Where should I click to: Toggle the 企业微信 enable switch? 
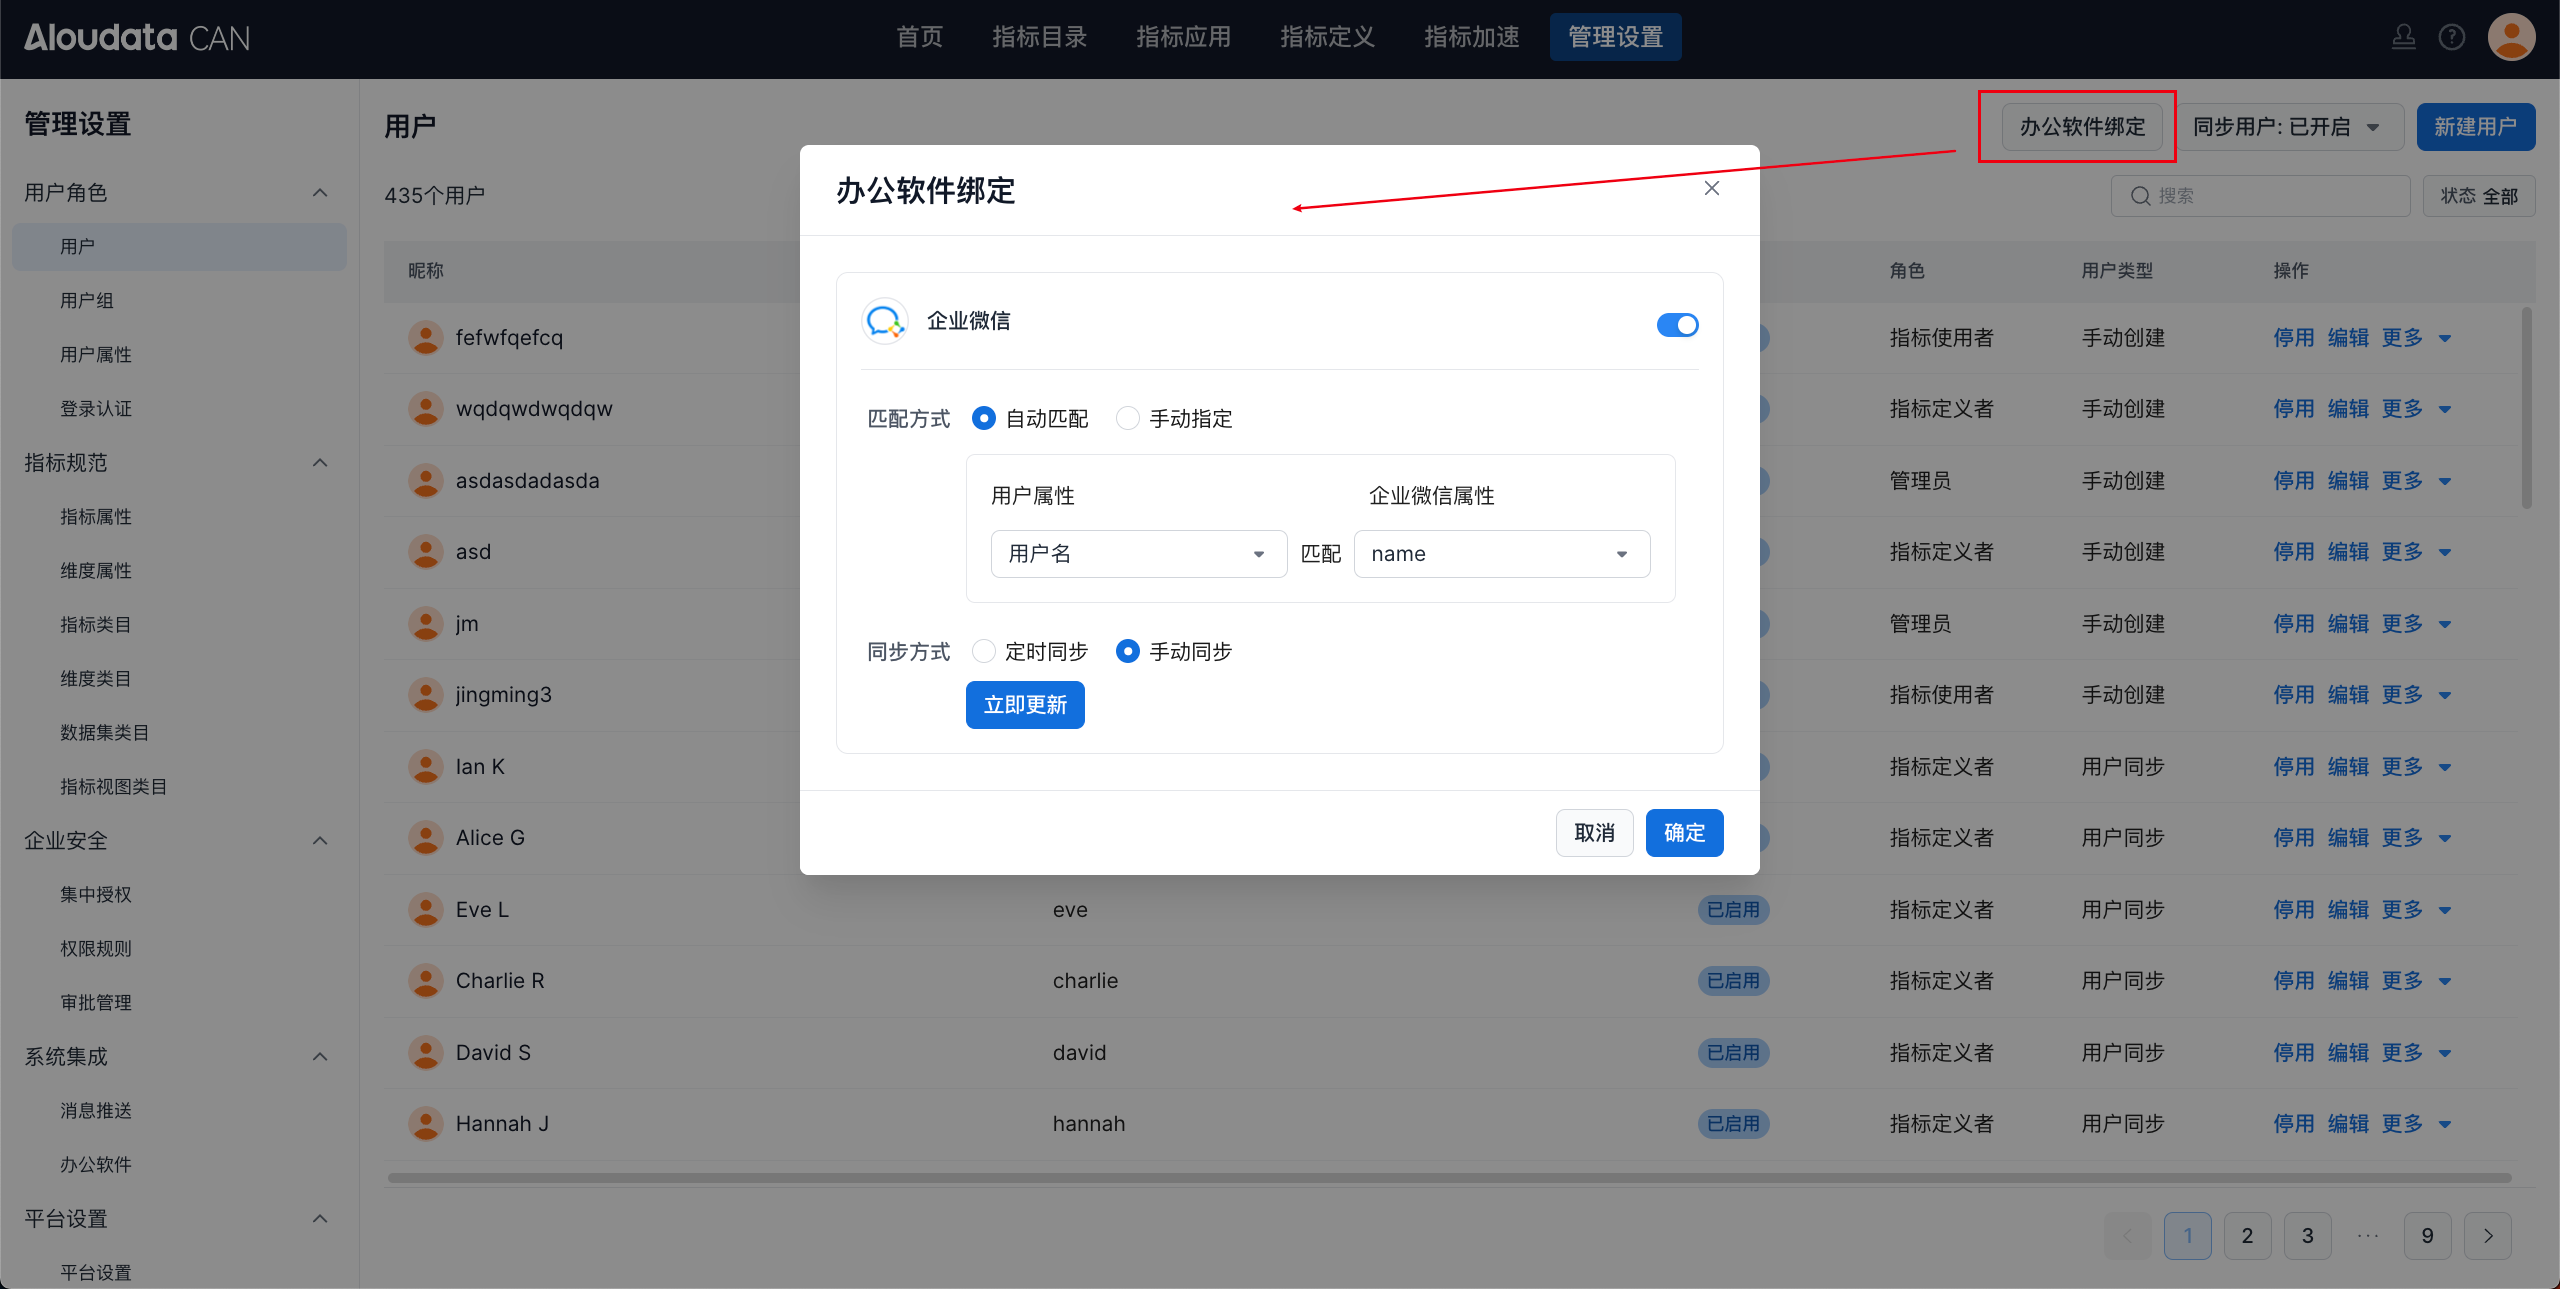pos(1677,325)
